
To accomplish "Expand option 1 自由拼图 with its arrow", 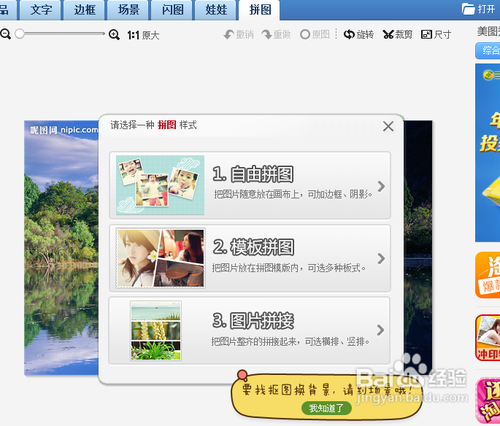I will point(381,186).
